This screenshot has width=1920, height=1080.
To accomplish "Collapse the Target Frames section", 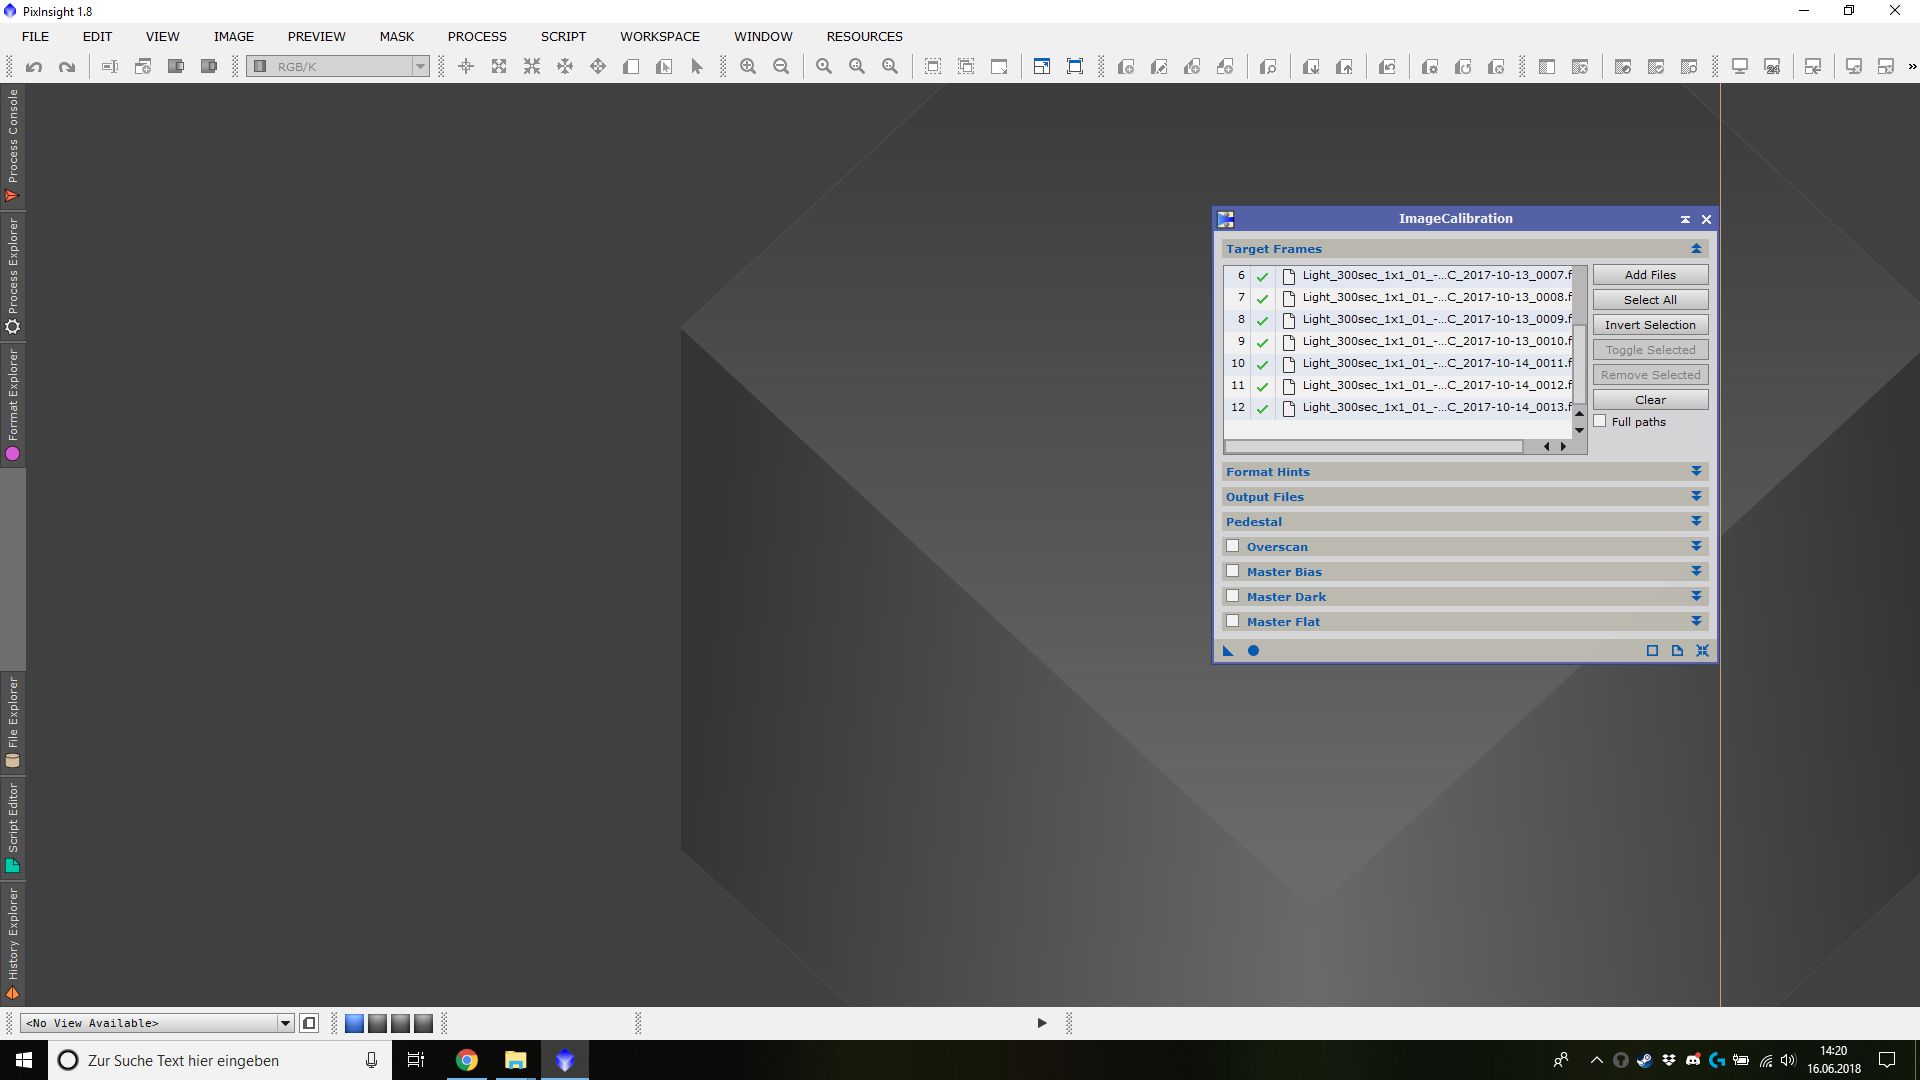I will (1696, 248).
